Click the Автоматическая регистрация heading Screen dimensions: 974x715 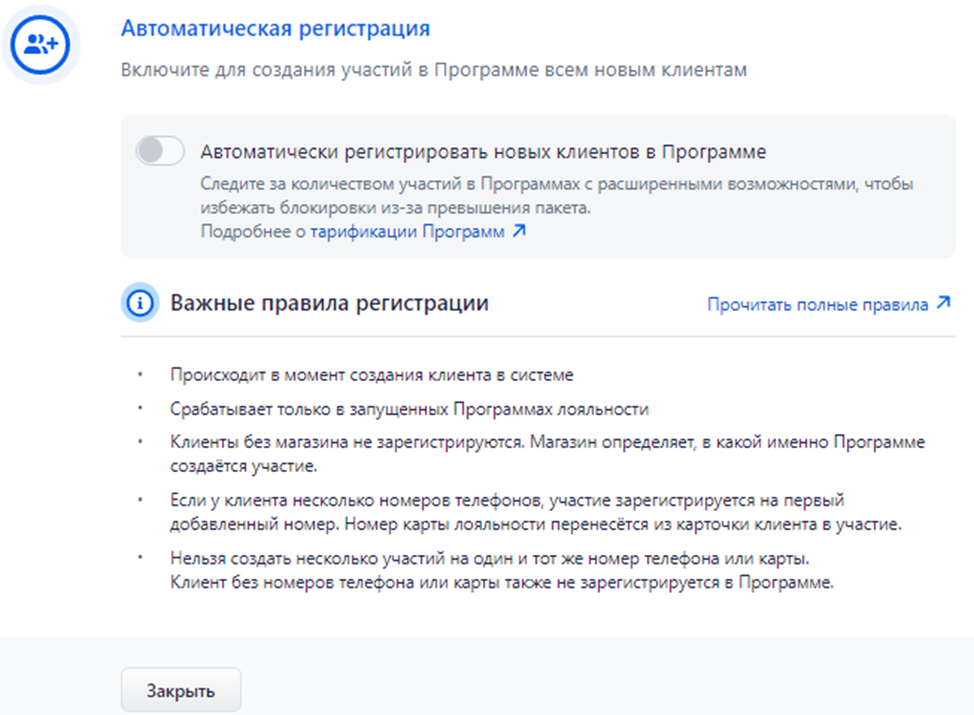click(276, 29)
